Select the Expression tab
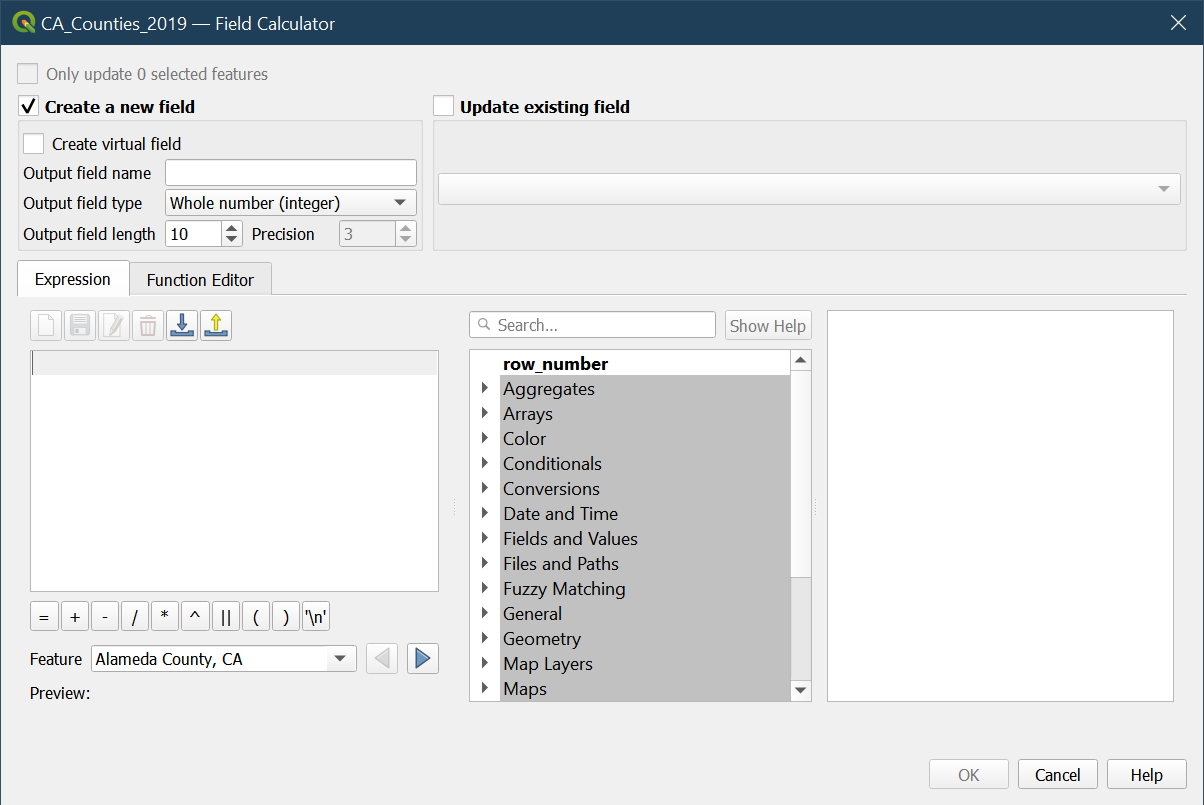Viewport: 1204px width, 805px height. (73, 279)
